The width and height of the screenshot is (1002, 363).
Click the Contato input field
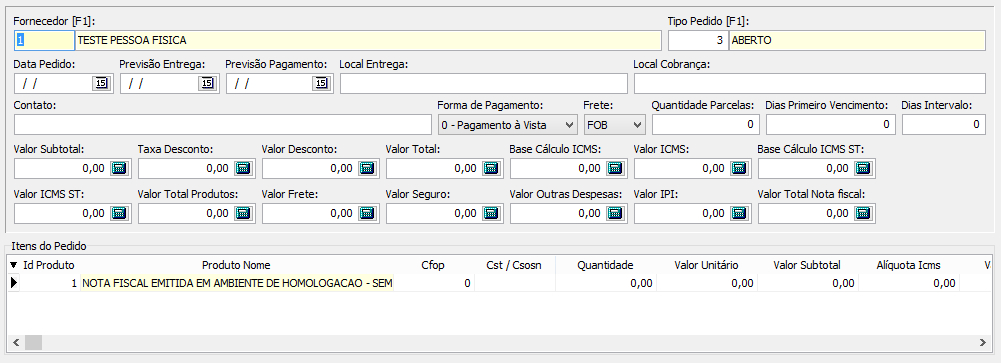pyautogui.click(x=222, y=124)
